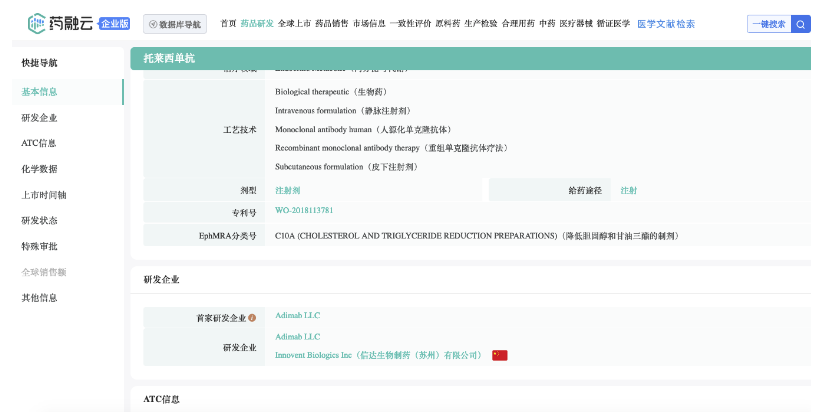Navigate to 上市时间轴 section
The width and height of the screenshot is (813, 412).
[x=43, y=195]
